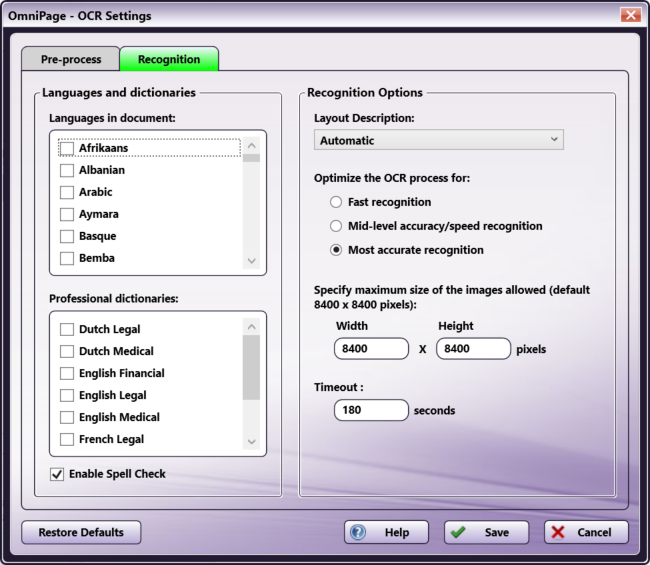Select the Recognition tab

pos(169,59)
